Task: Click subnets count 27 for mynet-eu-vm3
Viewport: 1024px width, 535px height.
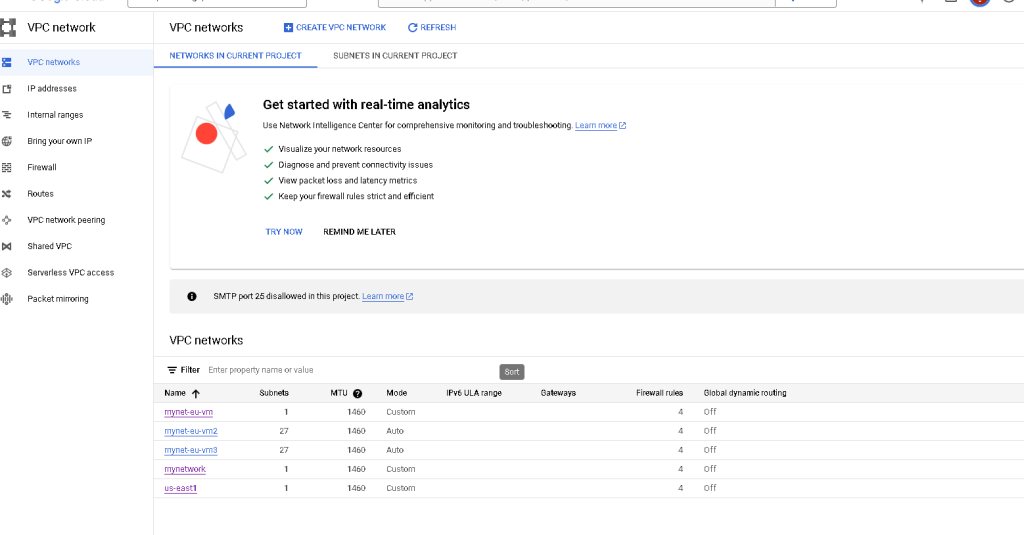Action: (283, 450)
